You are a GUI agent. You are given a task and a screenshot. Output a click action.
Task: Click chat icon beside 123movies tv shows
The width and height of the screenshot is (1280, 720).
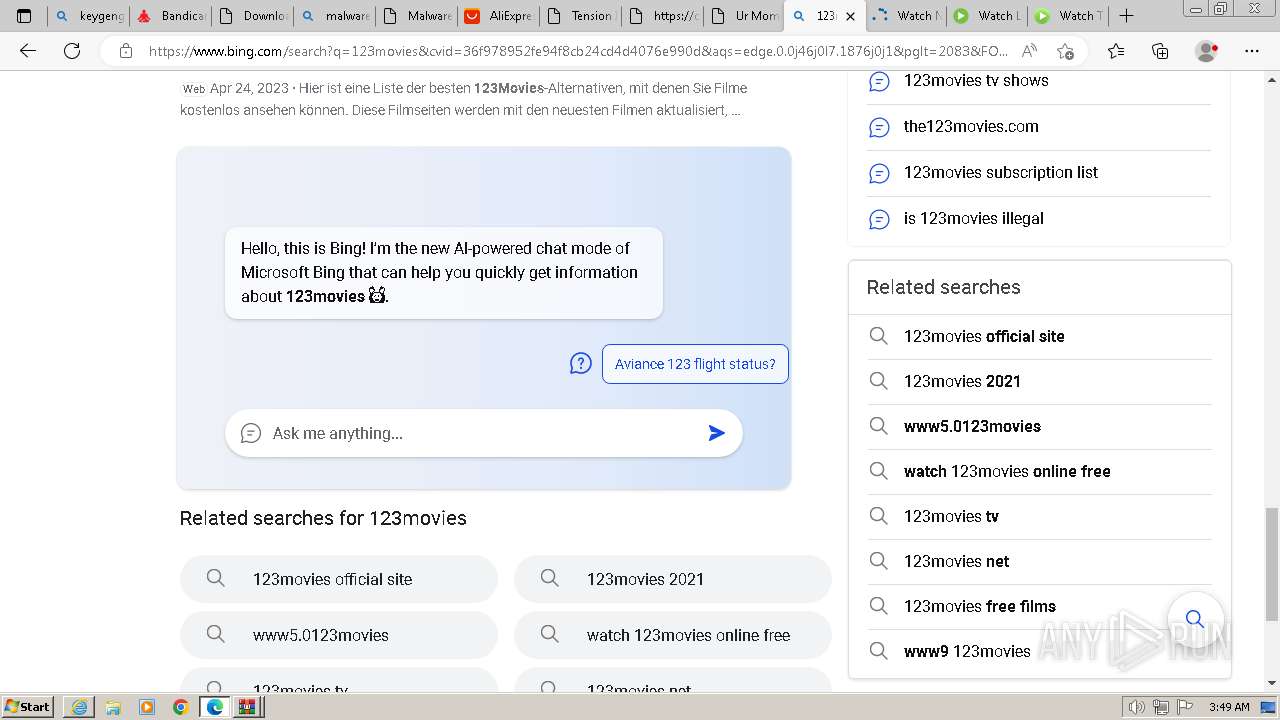point(879,81)
